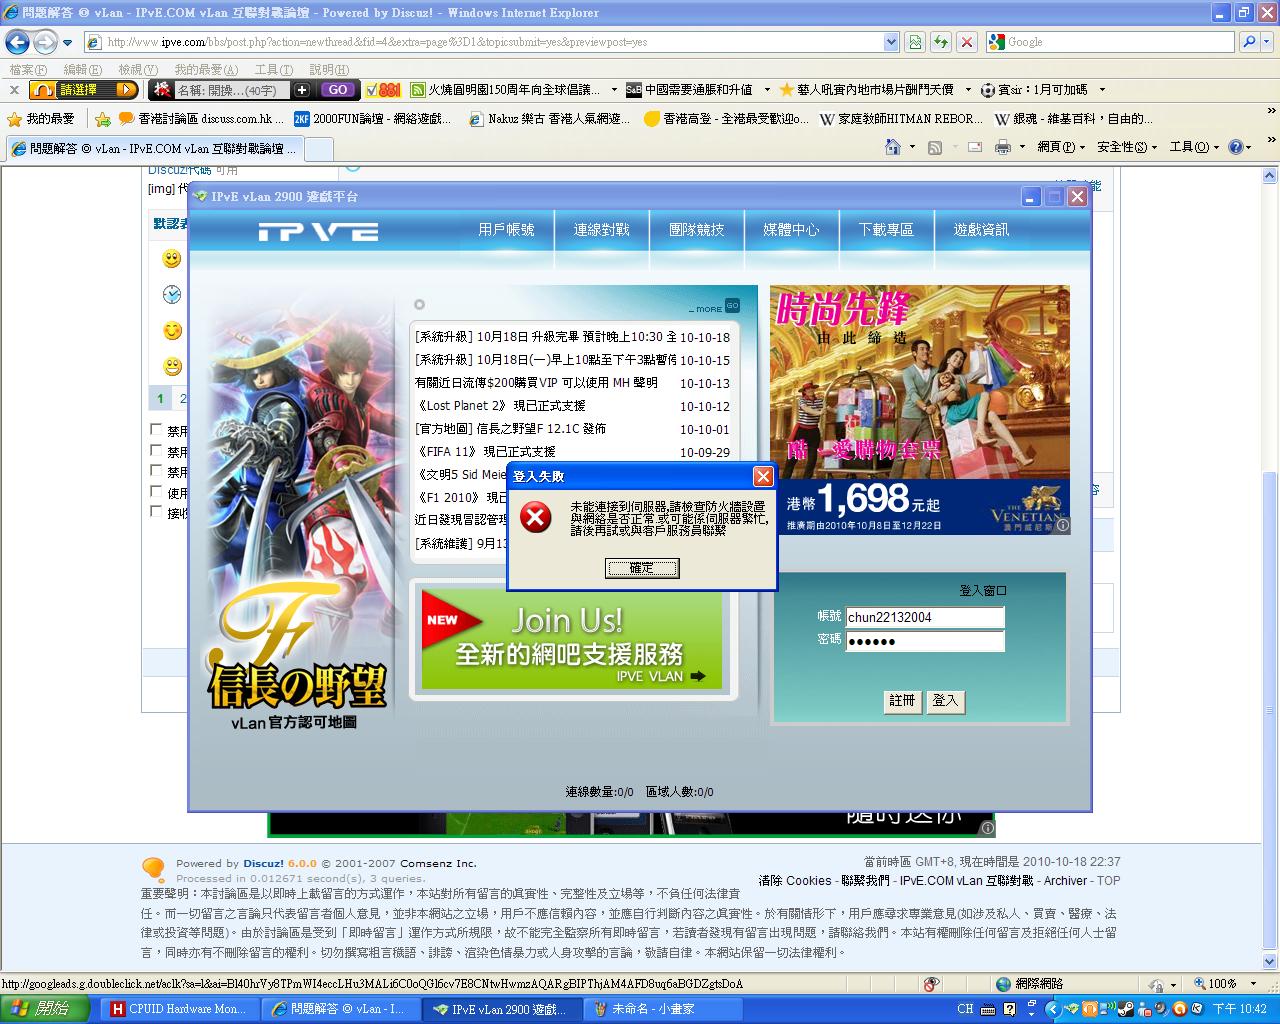Click the toolbar plus icon beside name lookup box
This screenshot has height=1024, width=1280.
[x=302, y=90]
